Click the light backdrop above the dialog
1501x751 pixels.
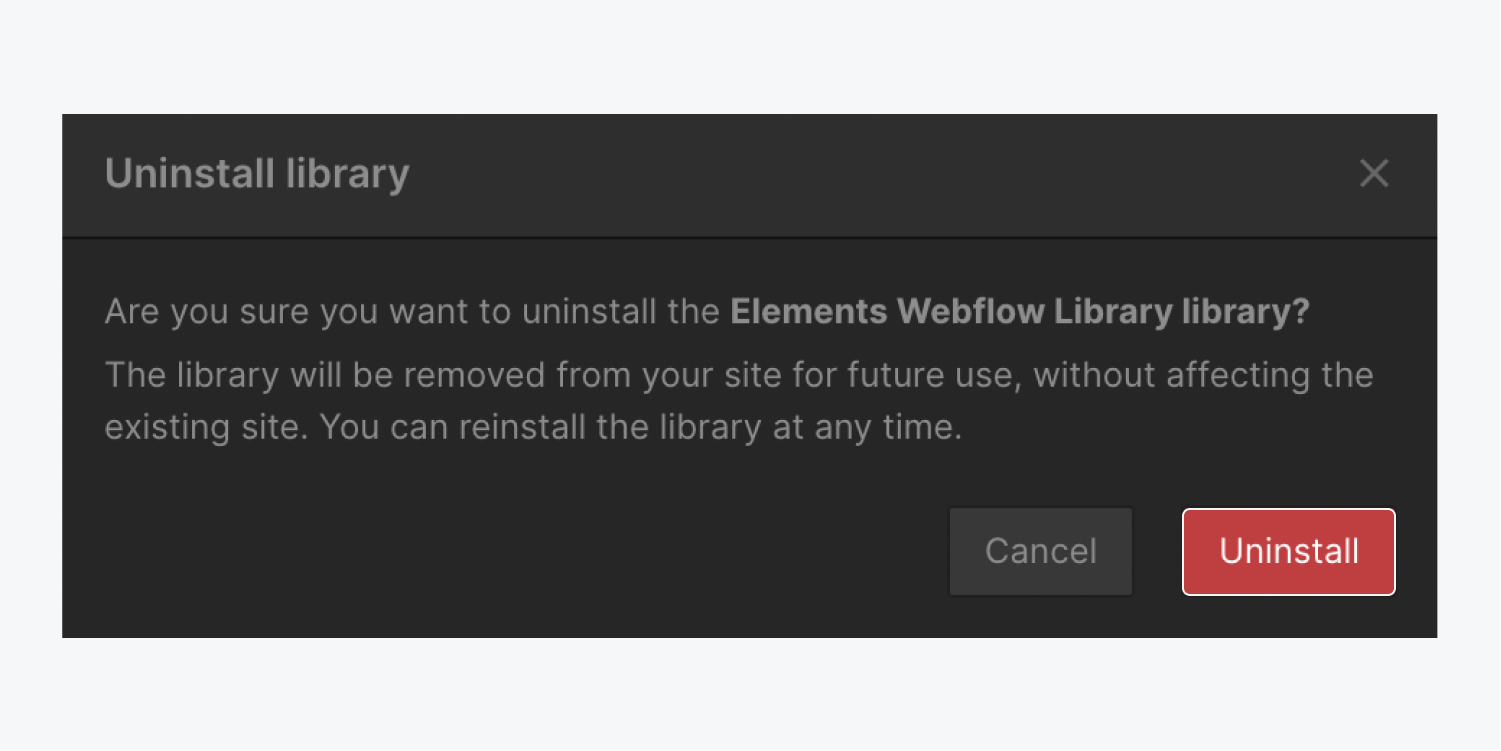750,55
